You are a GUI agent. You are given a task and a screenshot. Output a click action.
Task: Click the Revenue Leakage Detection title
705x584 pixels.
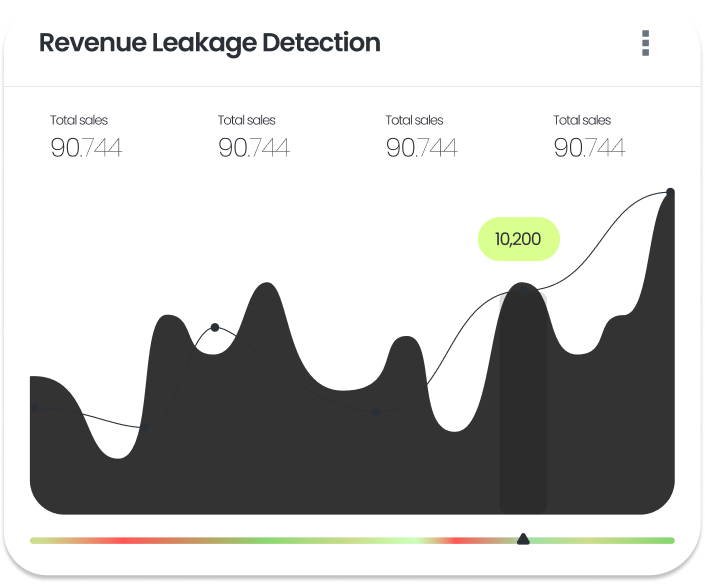[x=210, y=43]
